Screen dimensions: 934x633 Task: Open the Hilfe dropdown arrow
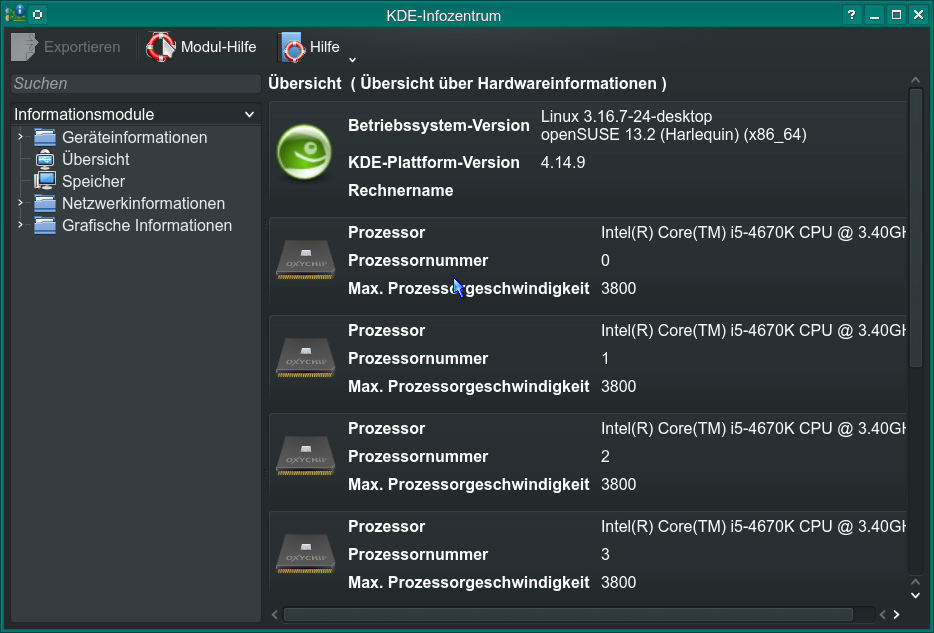[352, 60]
